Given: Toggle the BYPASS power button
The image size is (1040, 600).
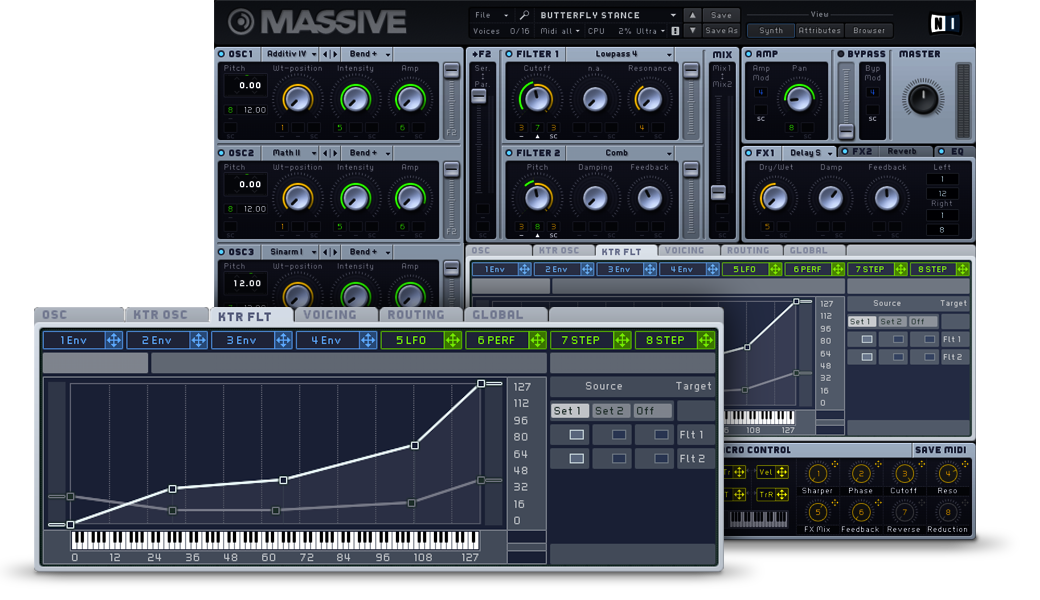Looking at the screenshot, I should 841,54.
